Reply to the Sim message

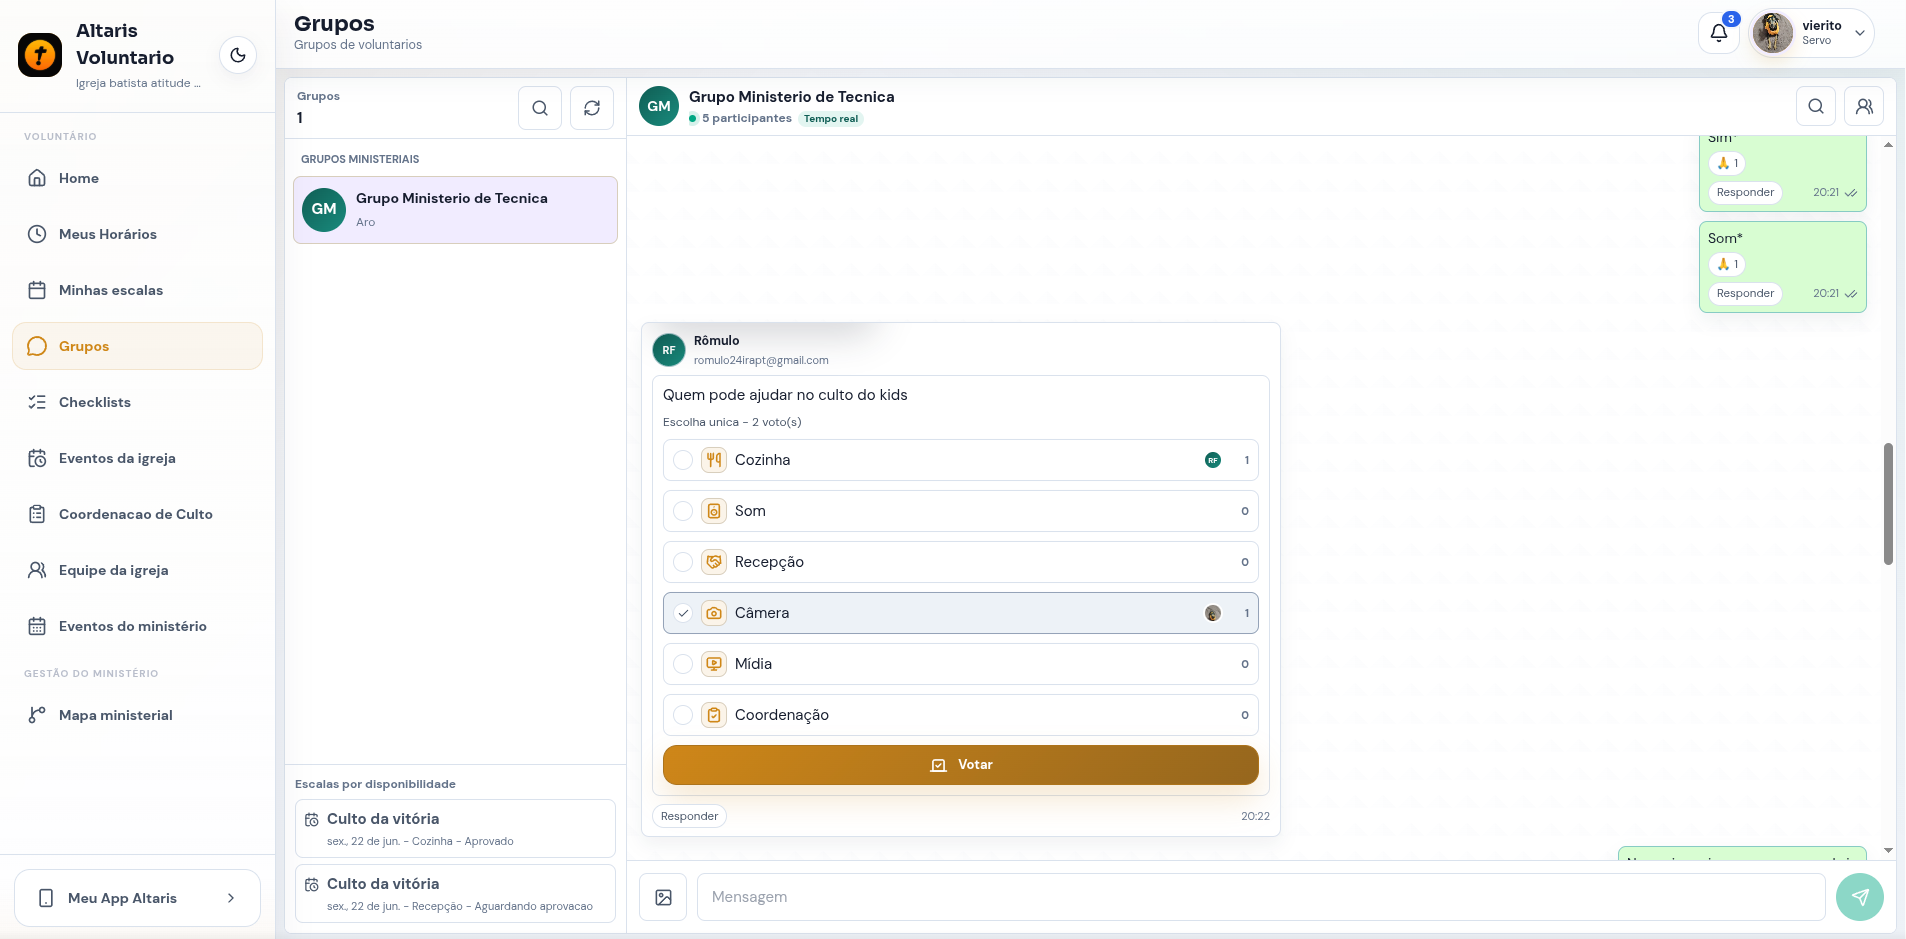click(x=1745, y=192)
